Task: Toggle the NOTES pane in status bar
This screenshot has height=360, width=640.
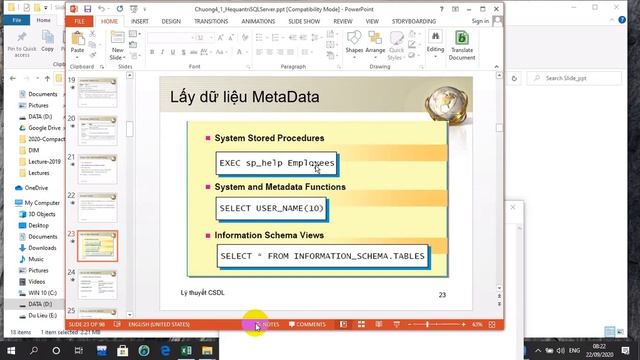Action: (x=267, y=324)
